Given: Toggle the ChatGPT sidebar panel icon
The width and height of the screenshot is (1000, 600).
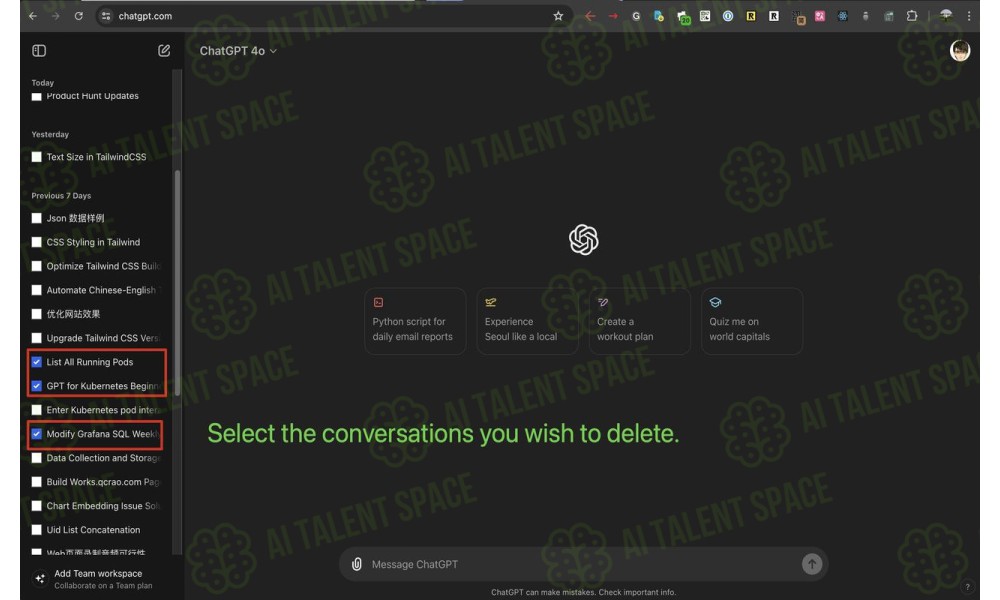Looking at the screenshot, I should pos(39,50).
